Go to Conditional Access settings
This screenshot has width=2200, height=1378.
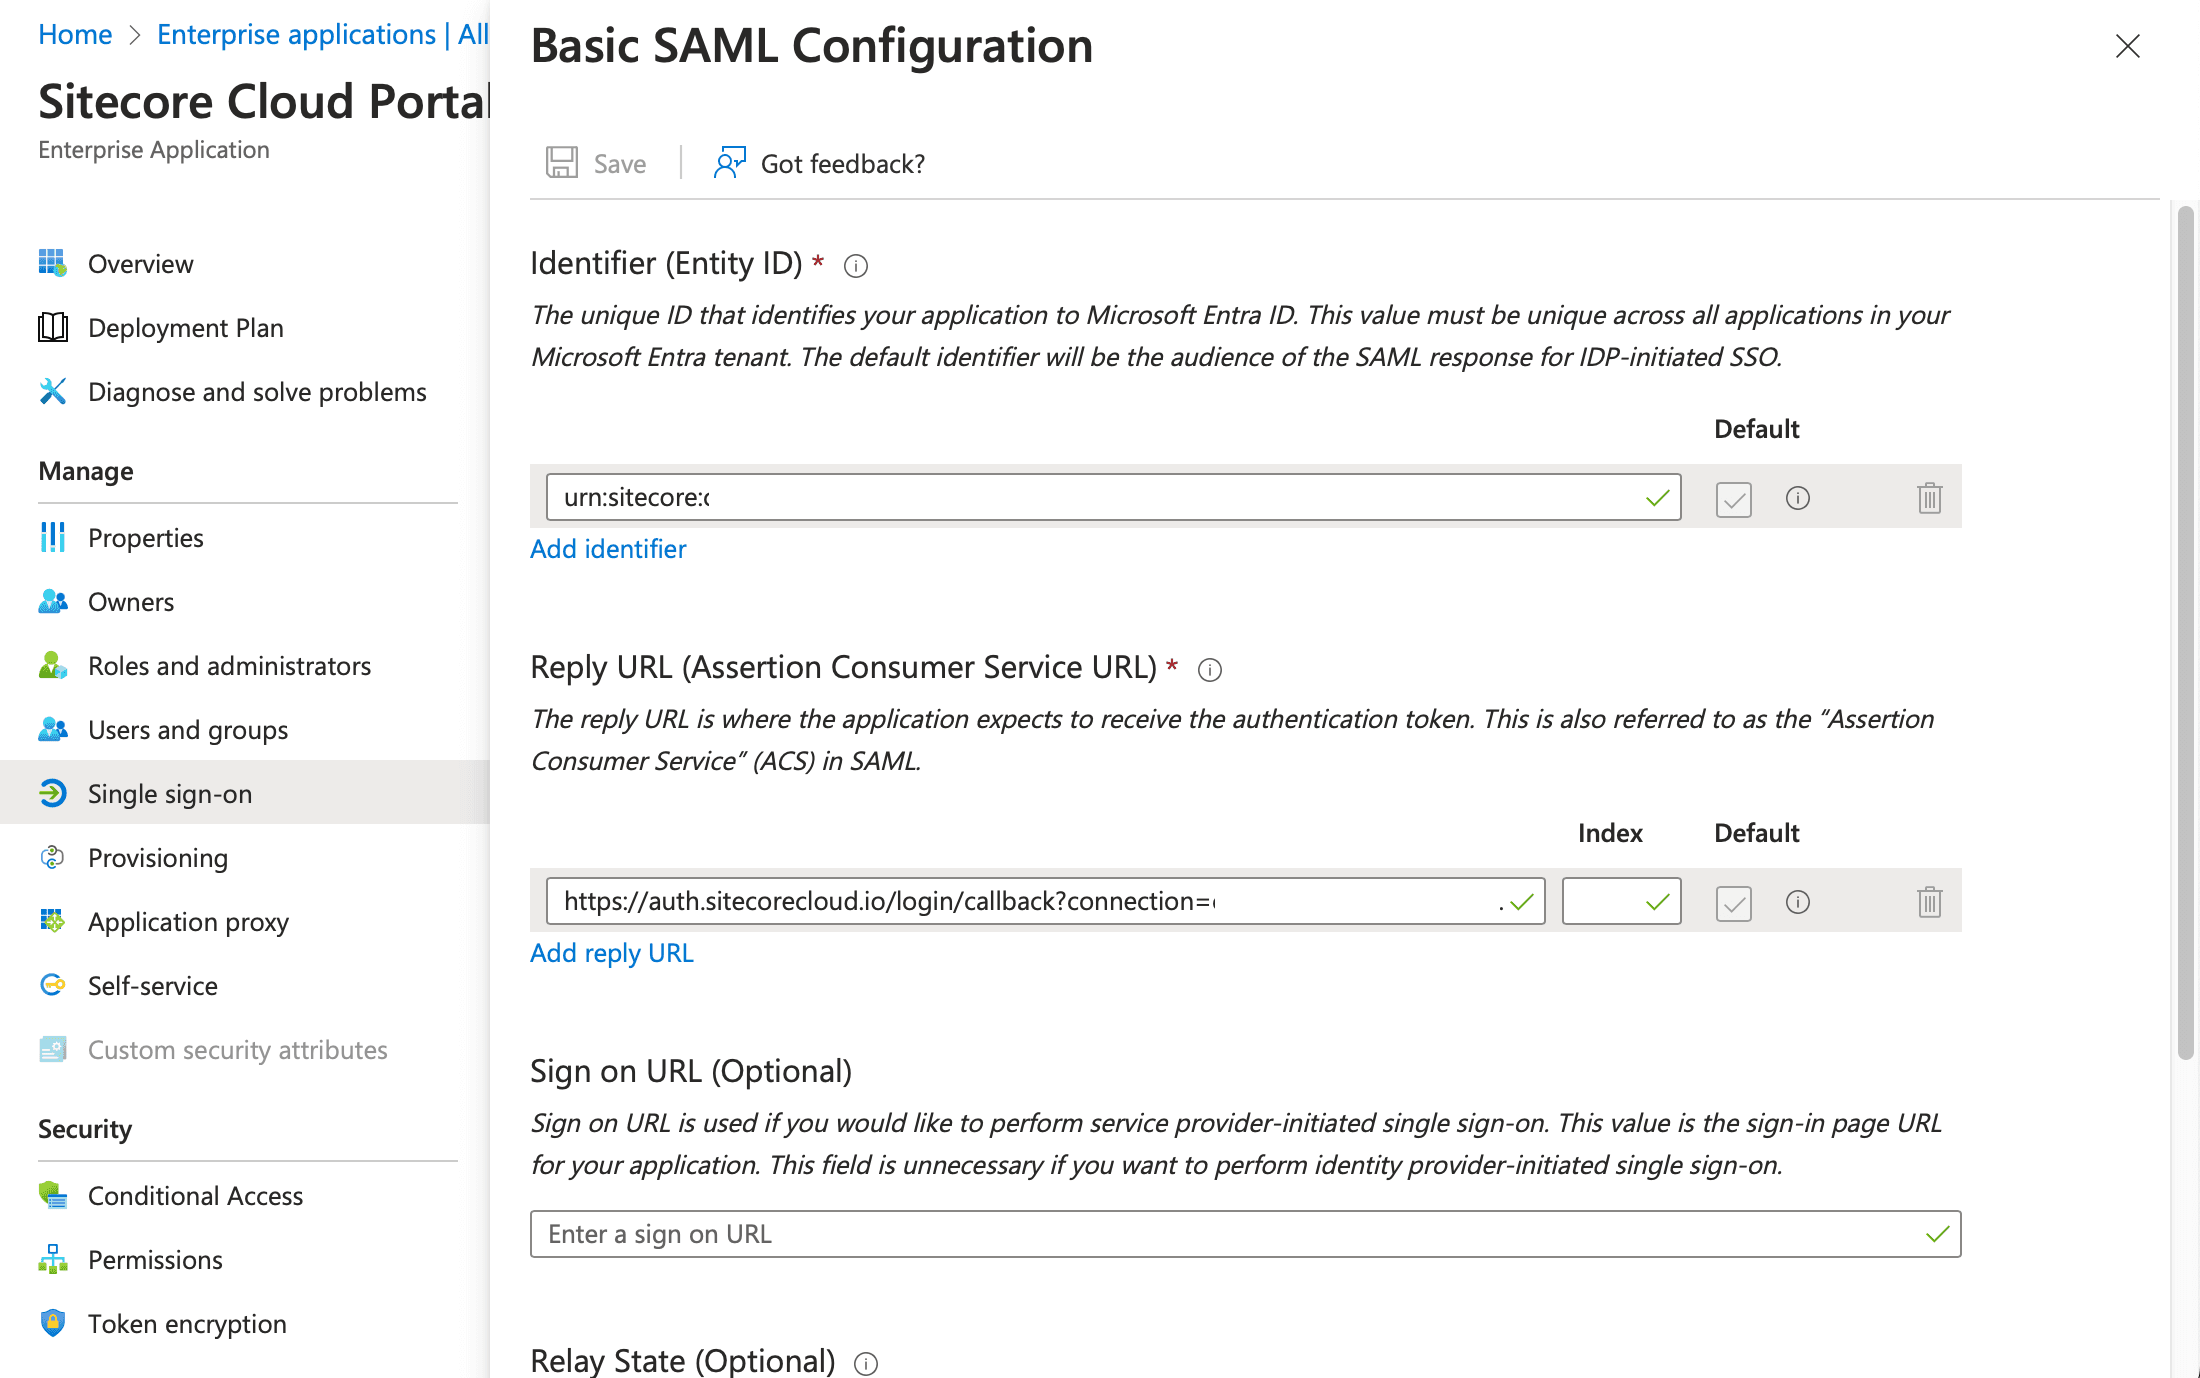tap(195, 1196)
